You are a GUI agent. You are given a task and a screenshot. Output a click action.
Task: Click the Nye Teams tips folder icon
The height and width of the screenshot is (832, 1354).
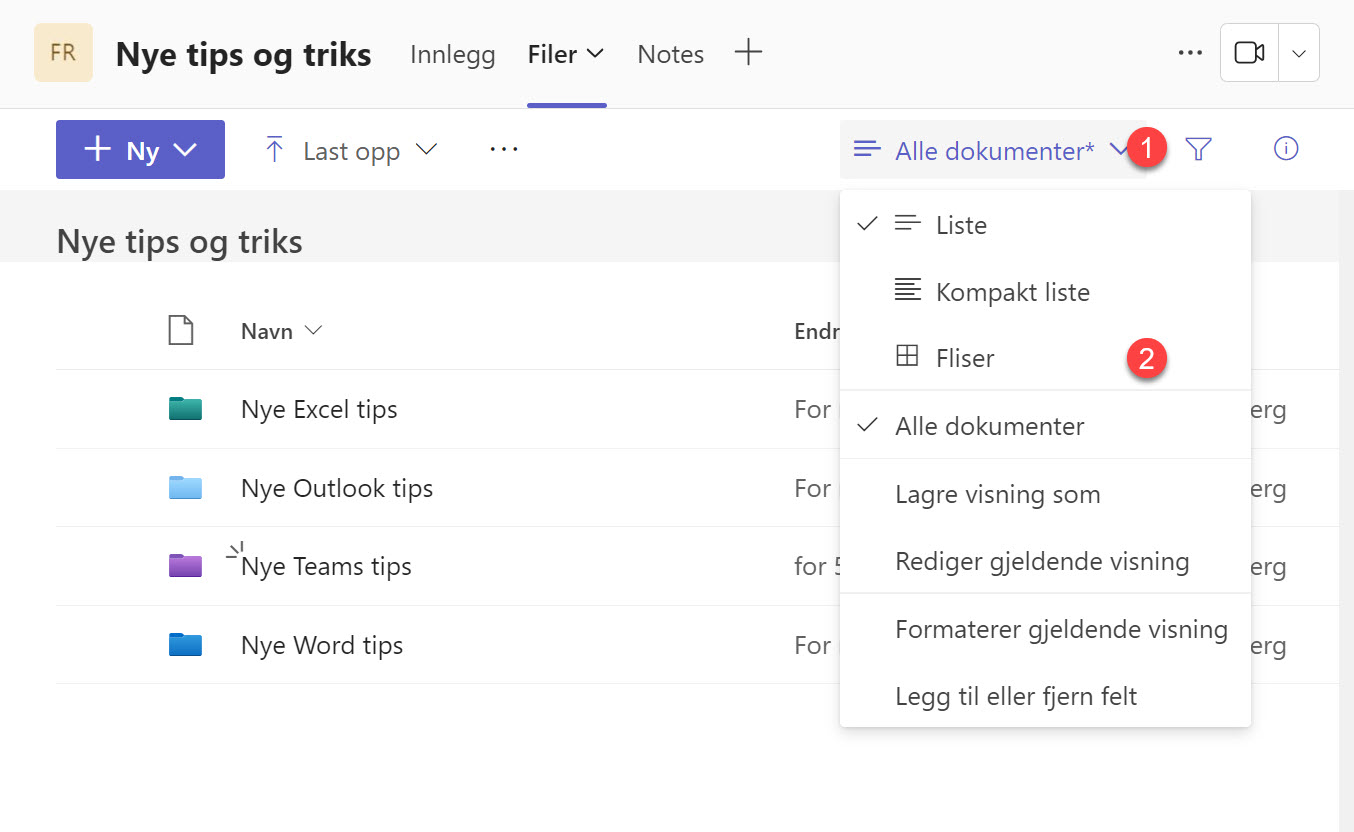tap(185, 566)
